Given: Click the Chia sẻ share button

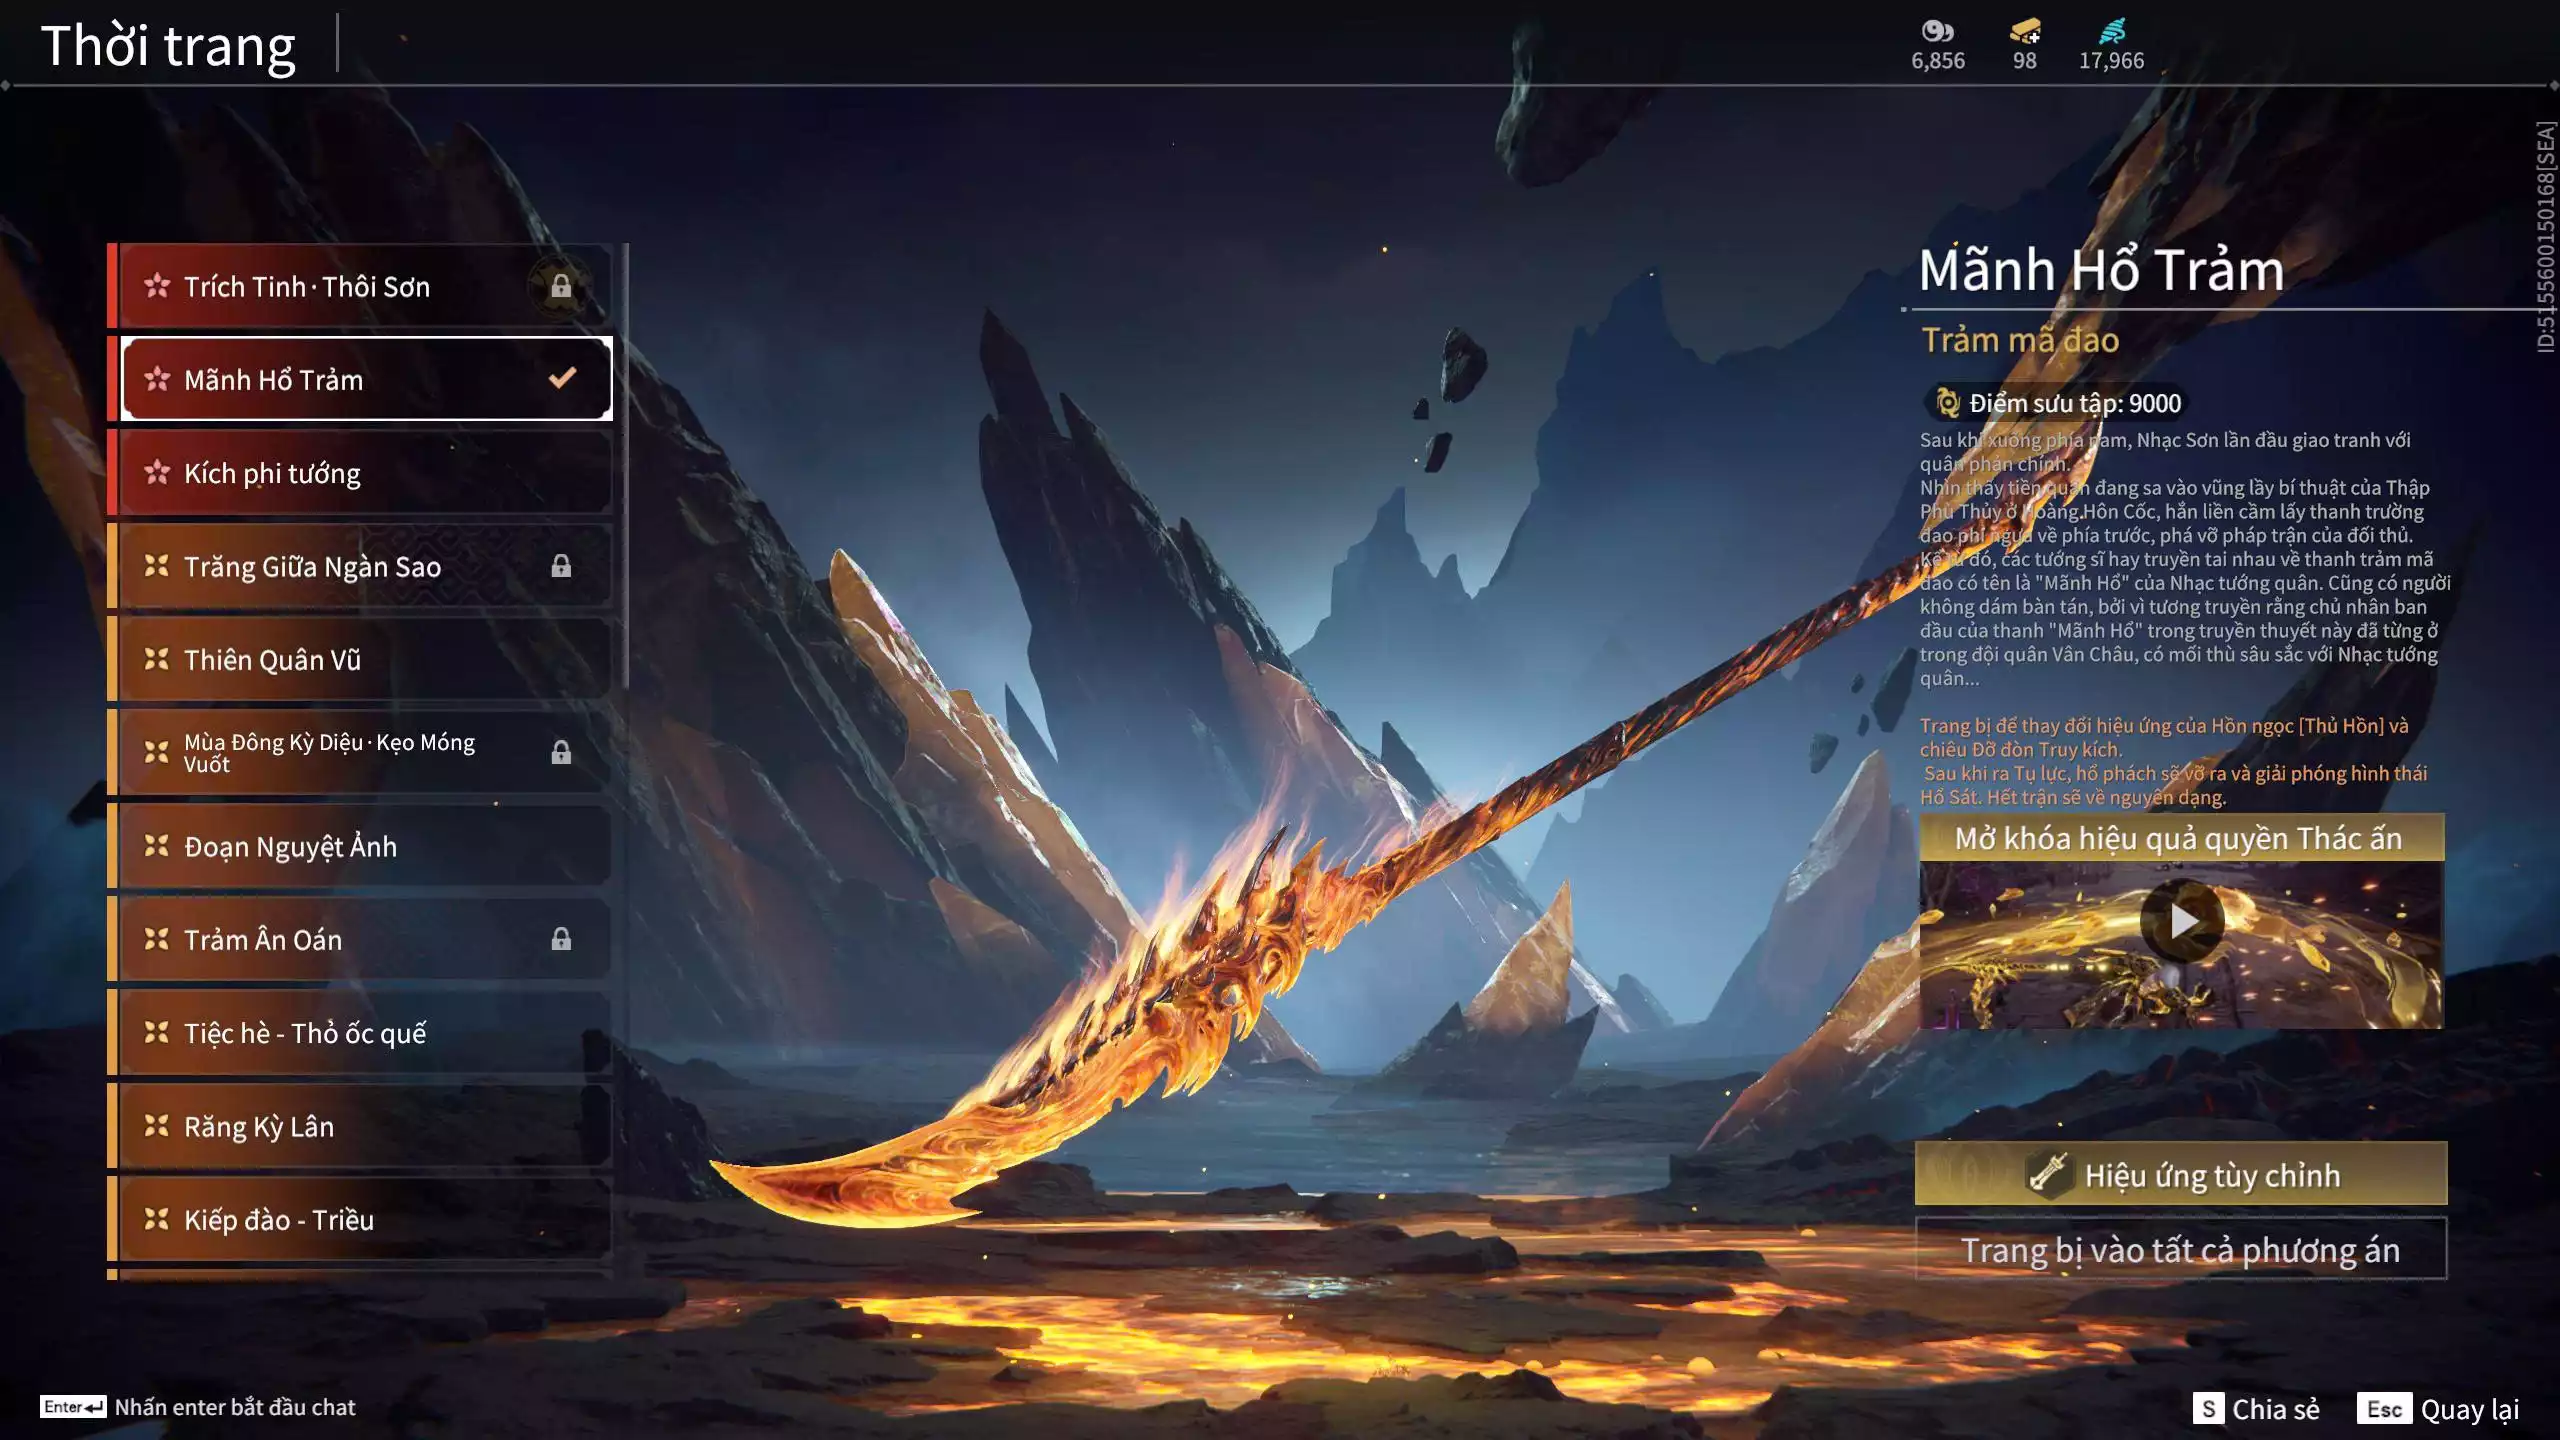Looking at the screenshot, I should point(2257,1409).
